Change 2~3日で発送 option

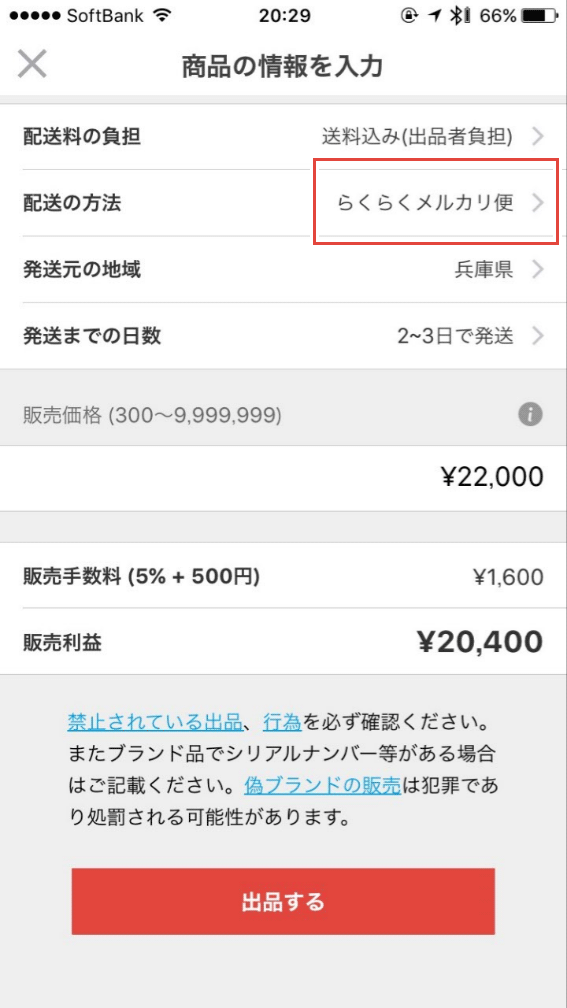pos(455,336)
